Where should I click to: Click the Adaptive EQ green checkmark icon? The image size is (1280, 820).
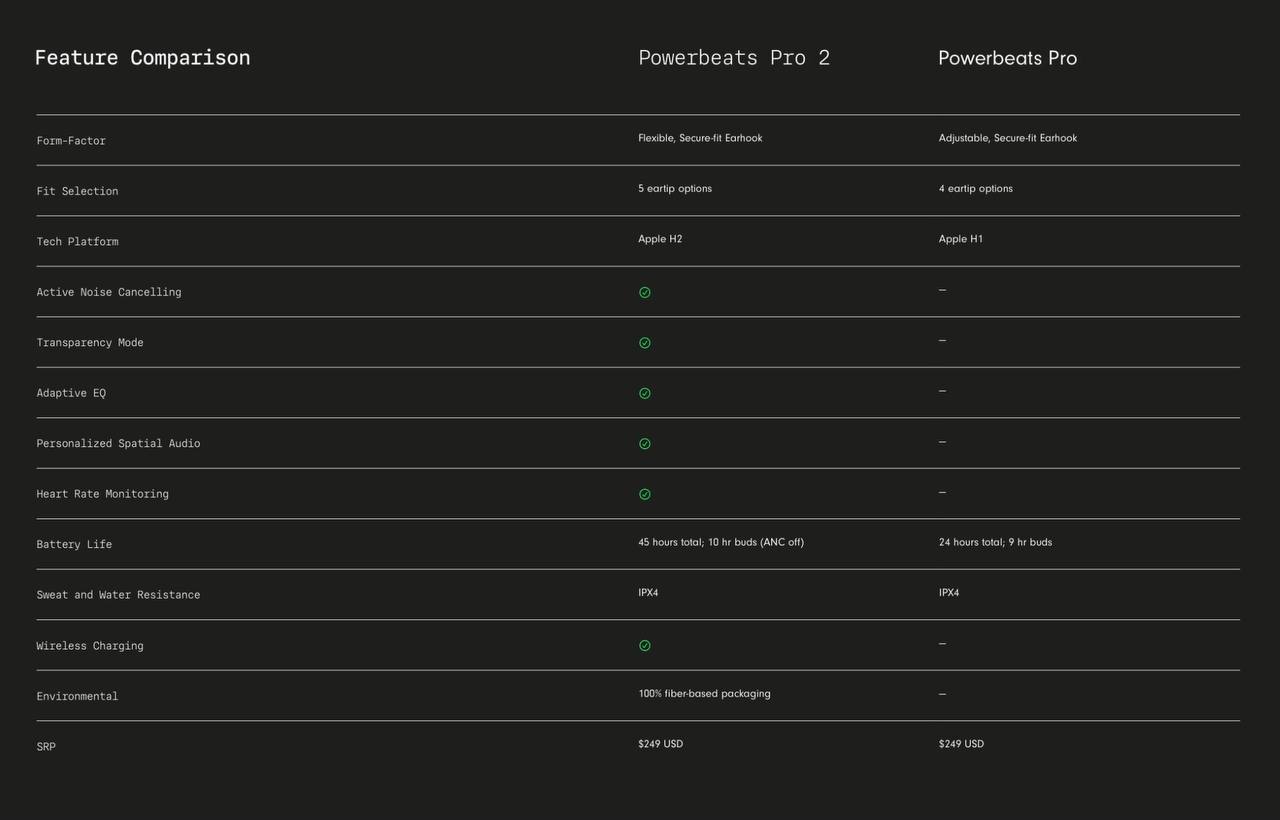(644, 393)
